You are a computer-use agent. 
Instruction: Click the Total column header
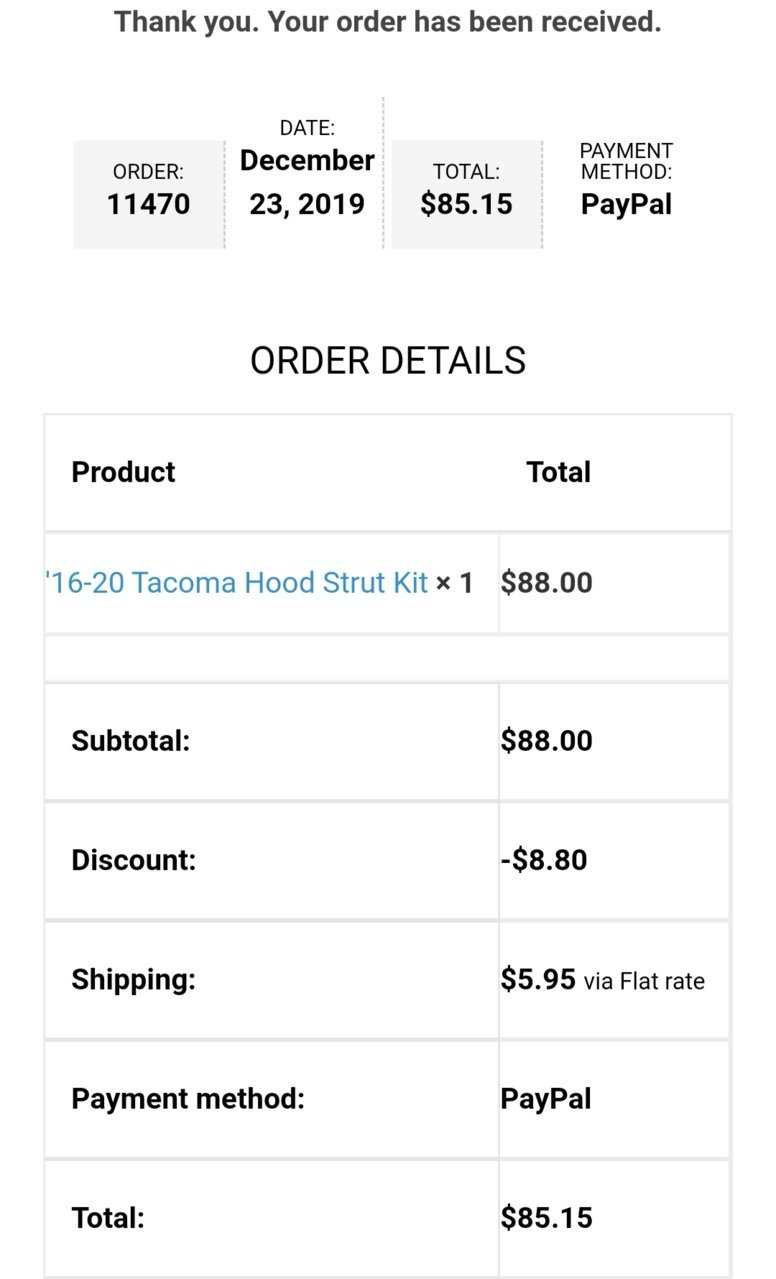559,472
